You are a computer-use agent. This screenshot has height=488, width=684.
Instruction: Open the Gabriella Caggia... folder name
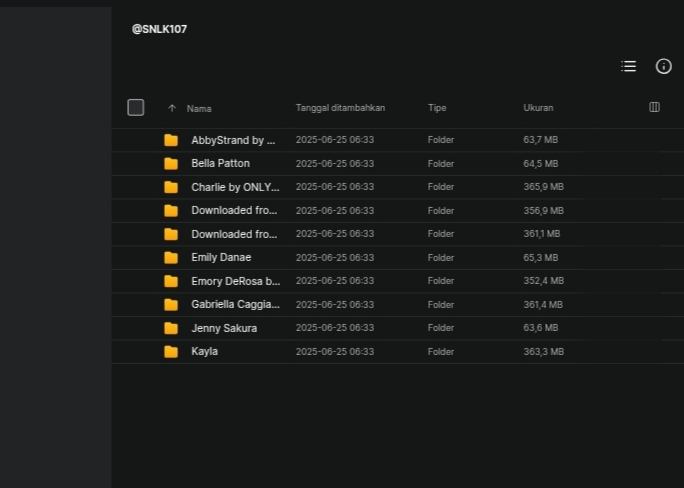coord(236,304)
